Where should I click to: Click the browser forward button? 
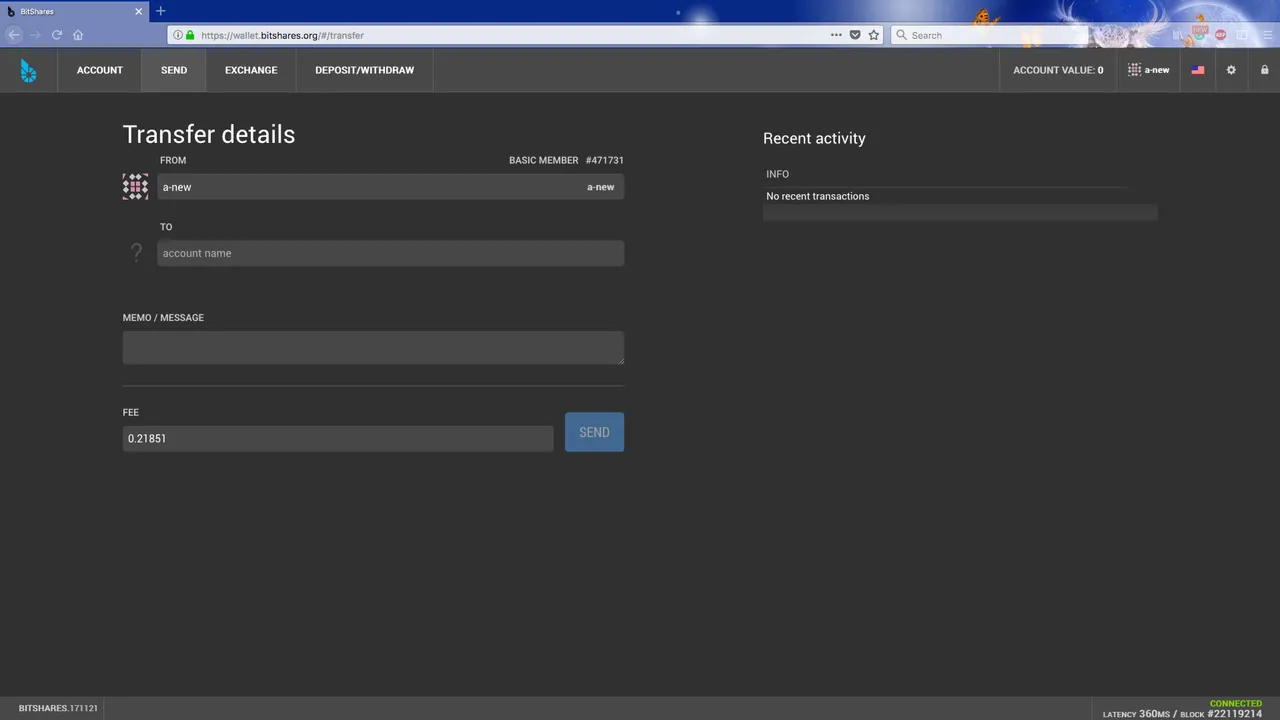click(36, 35)
